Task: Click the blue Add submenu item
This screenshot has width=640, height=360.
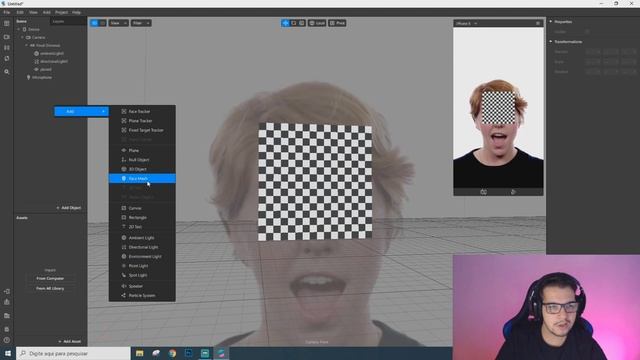Action: pos(81,111)
